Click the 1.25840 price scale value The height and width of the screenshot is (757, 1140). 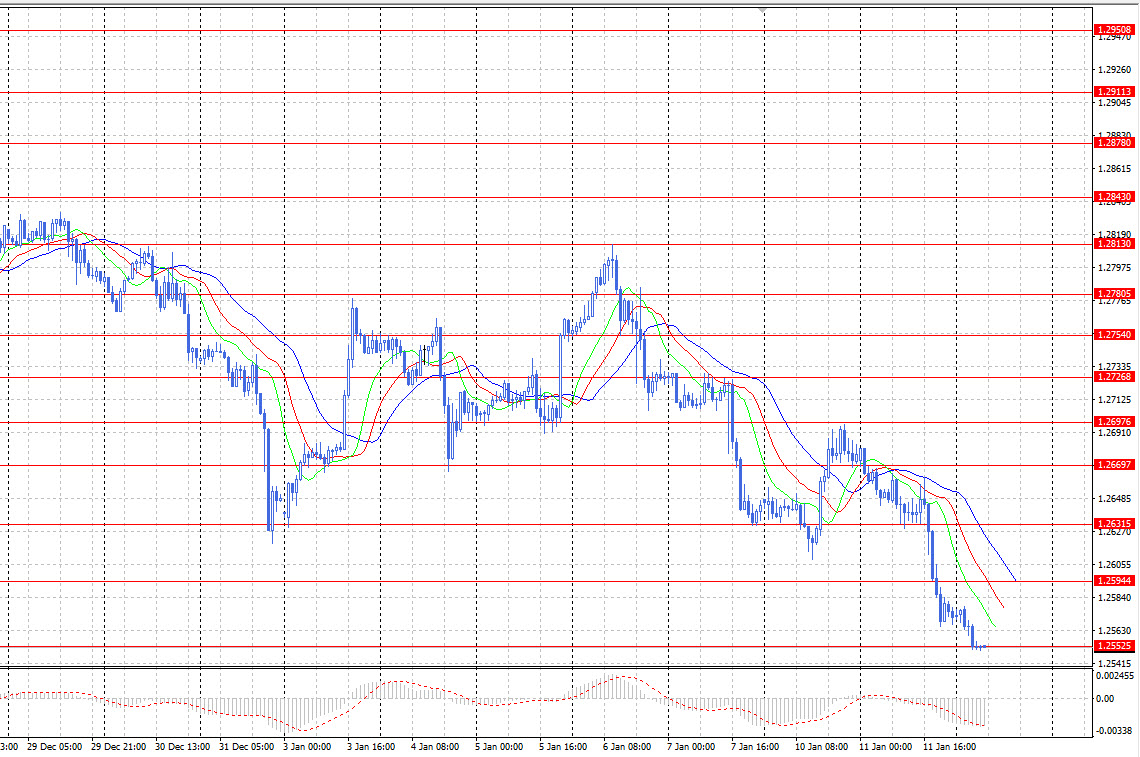[x=1115, y=598]
